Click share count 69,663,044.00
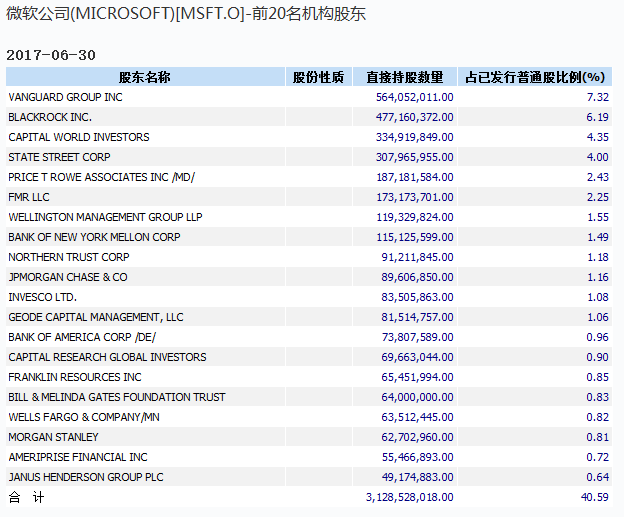The width and height of the screenshot is (624, 517). (x=417, y=357)
